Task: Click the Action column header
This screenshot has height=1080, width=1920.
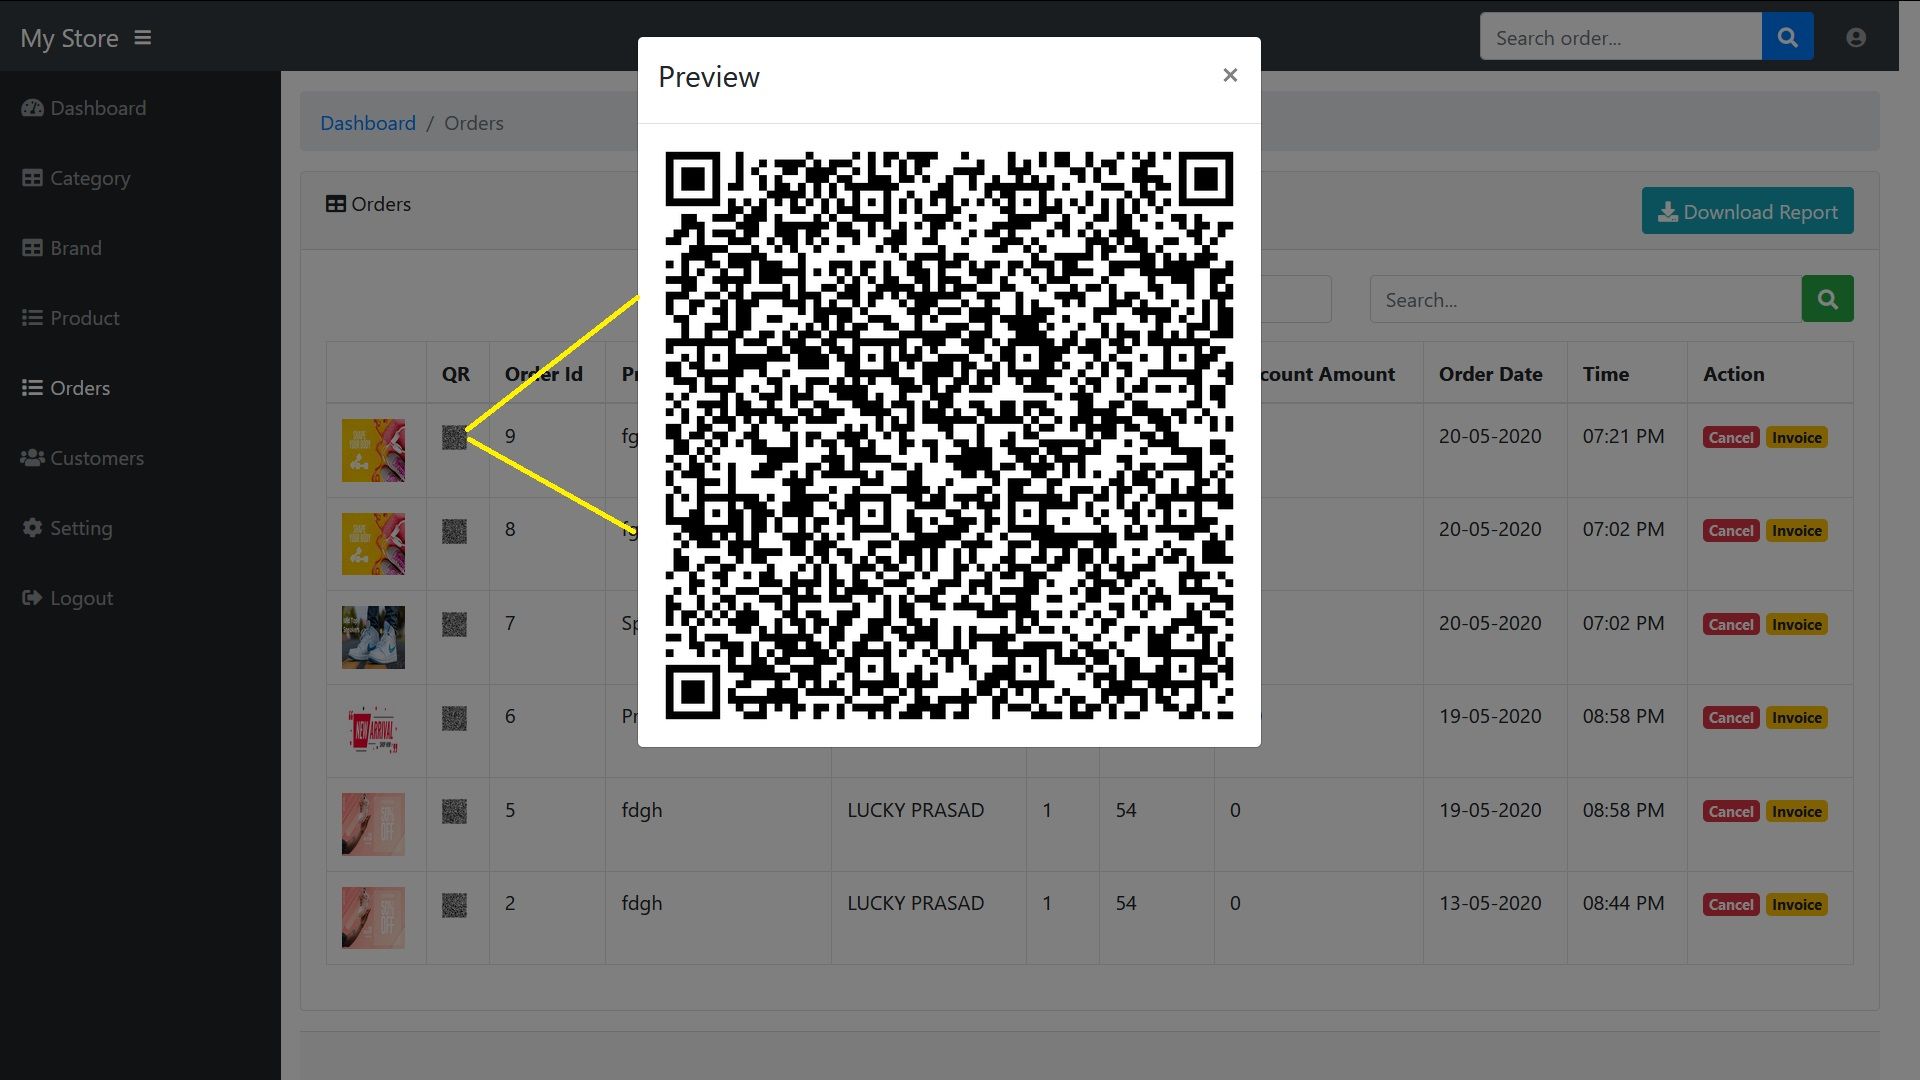Action: (1733, 374)
